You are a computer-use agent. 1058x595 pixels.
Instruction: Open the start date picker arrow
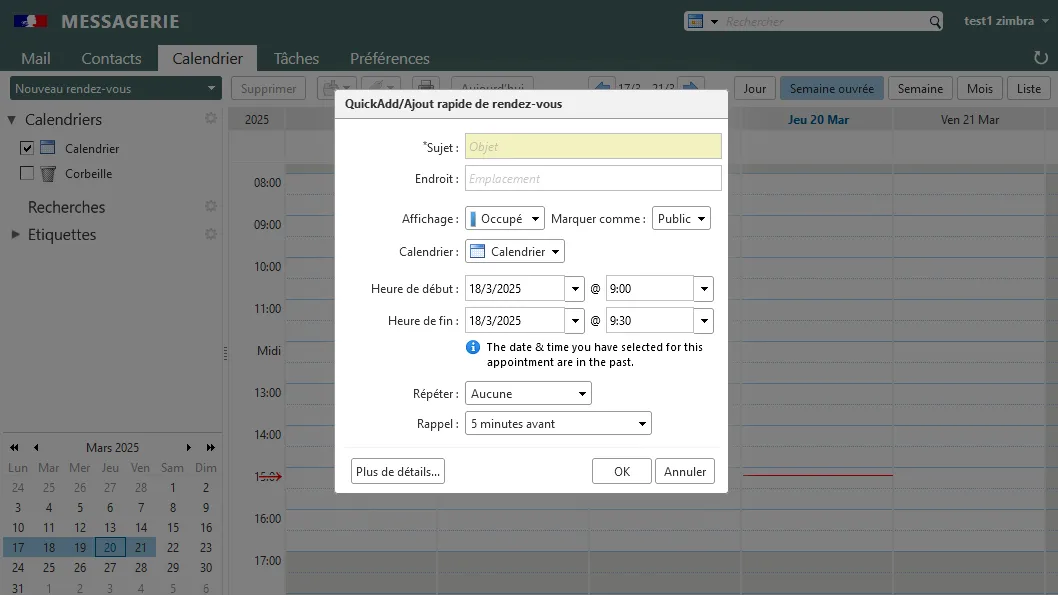click(575, 289)
